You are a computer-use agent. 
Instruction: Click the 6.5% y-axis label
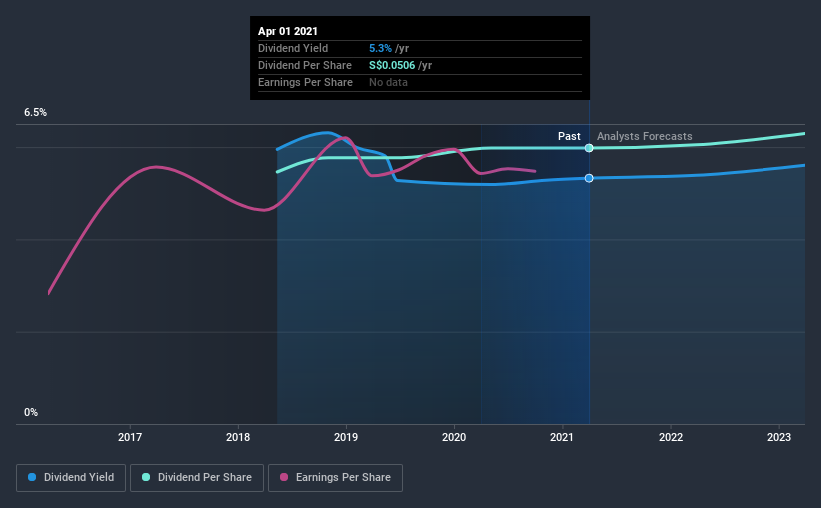coord(35,113)
